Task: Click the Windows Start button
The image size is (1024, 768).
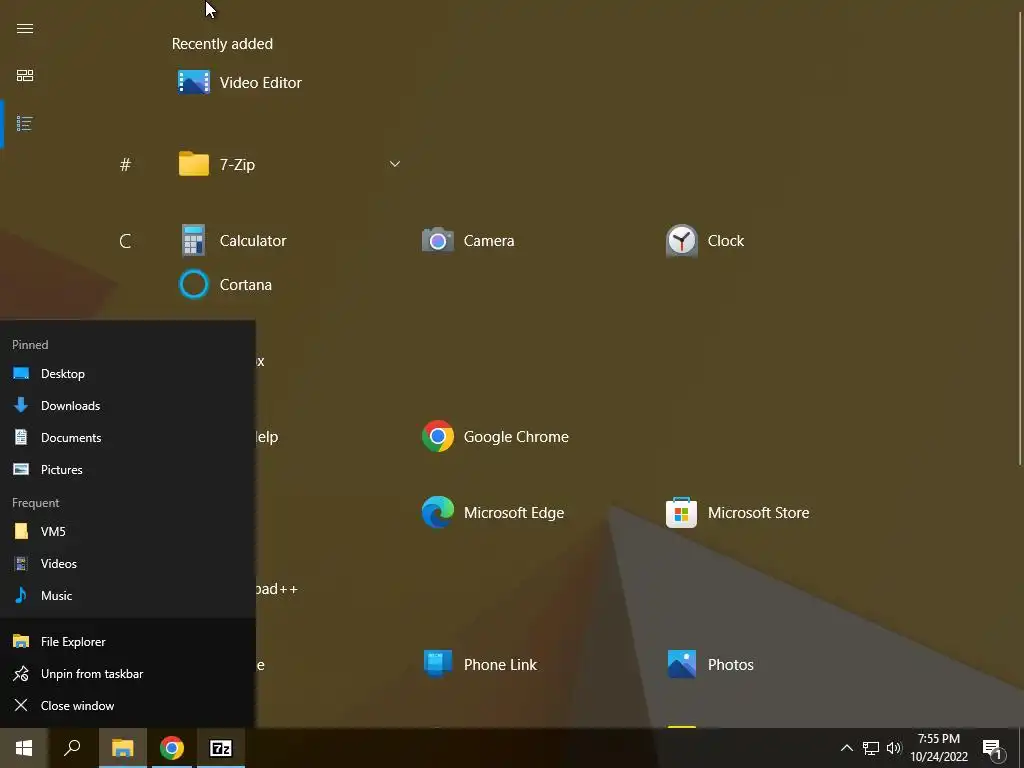Action: coord(24,748)
